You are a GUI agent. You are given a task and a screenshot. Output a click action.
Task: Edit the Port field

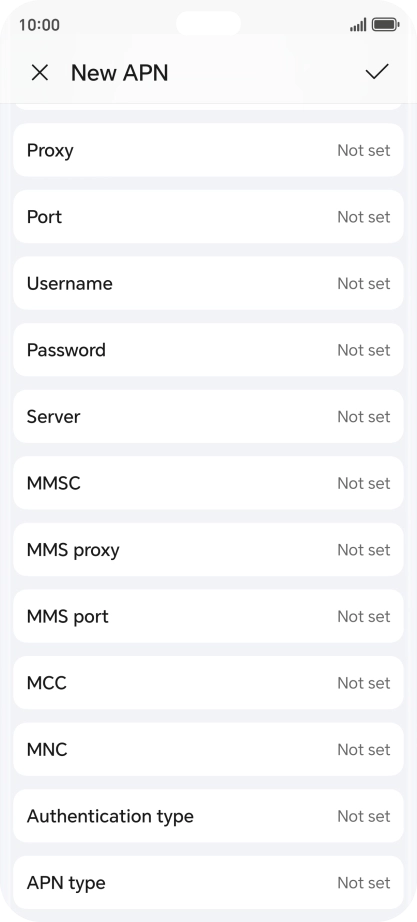[208, 216]
